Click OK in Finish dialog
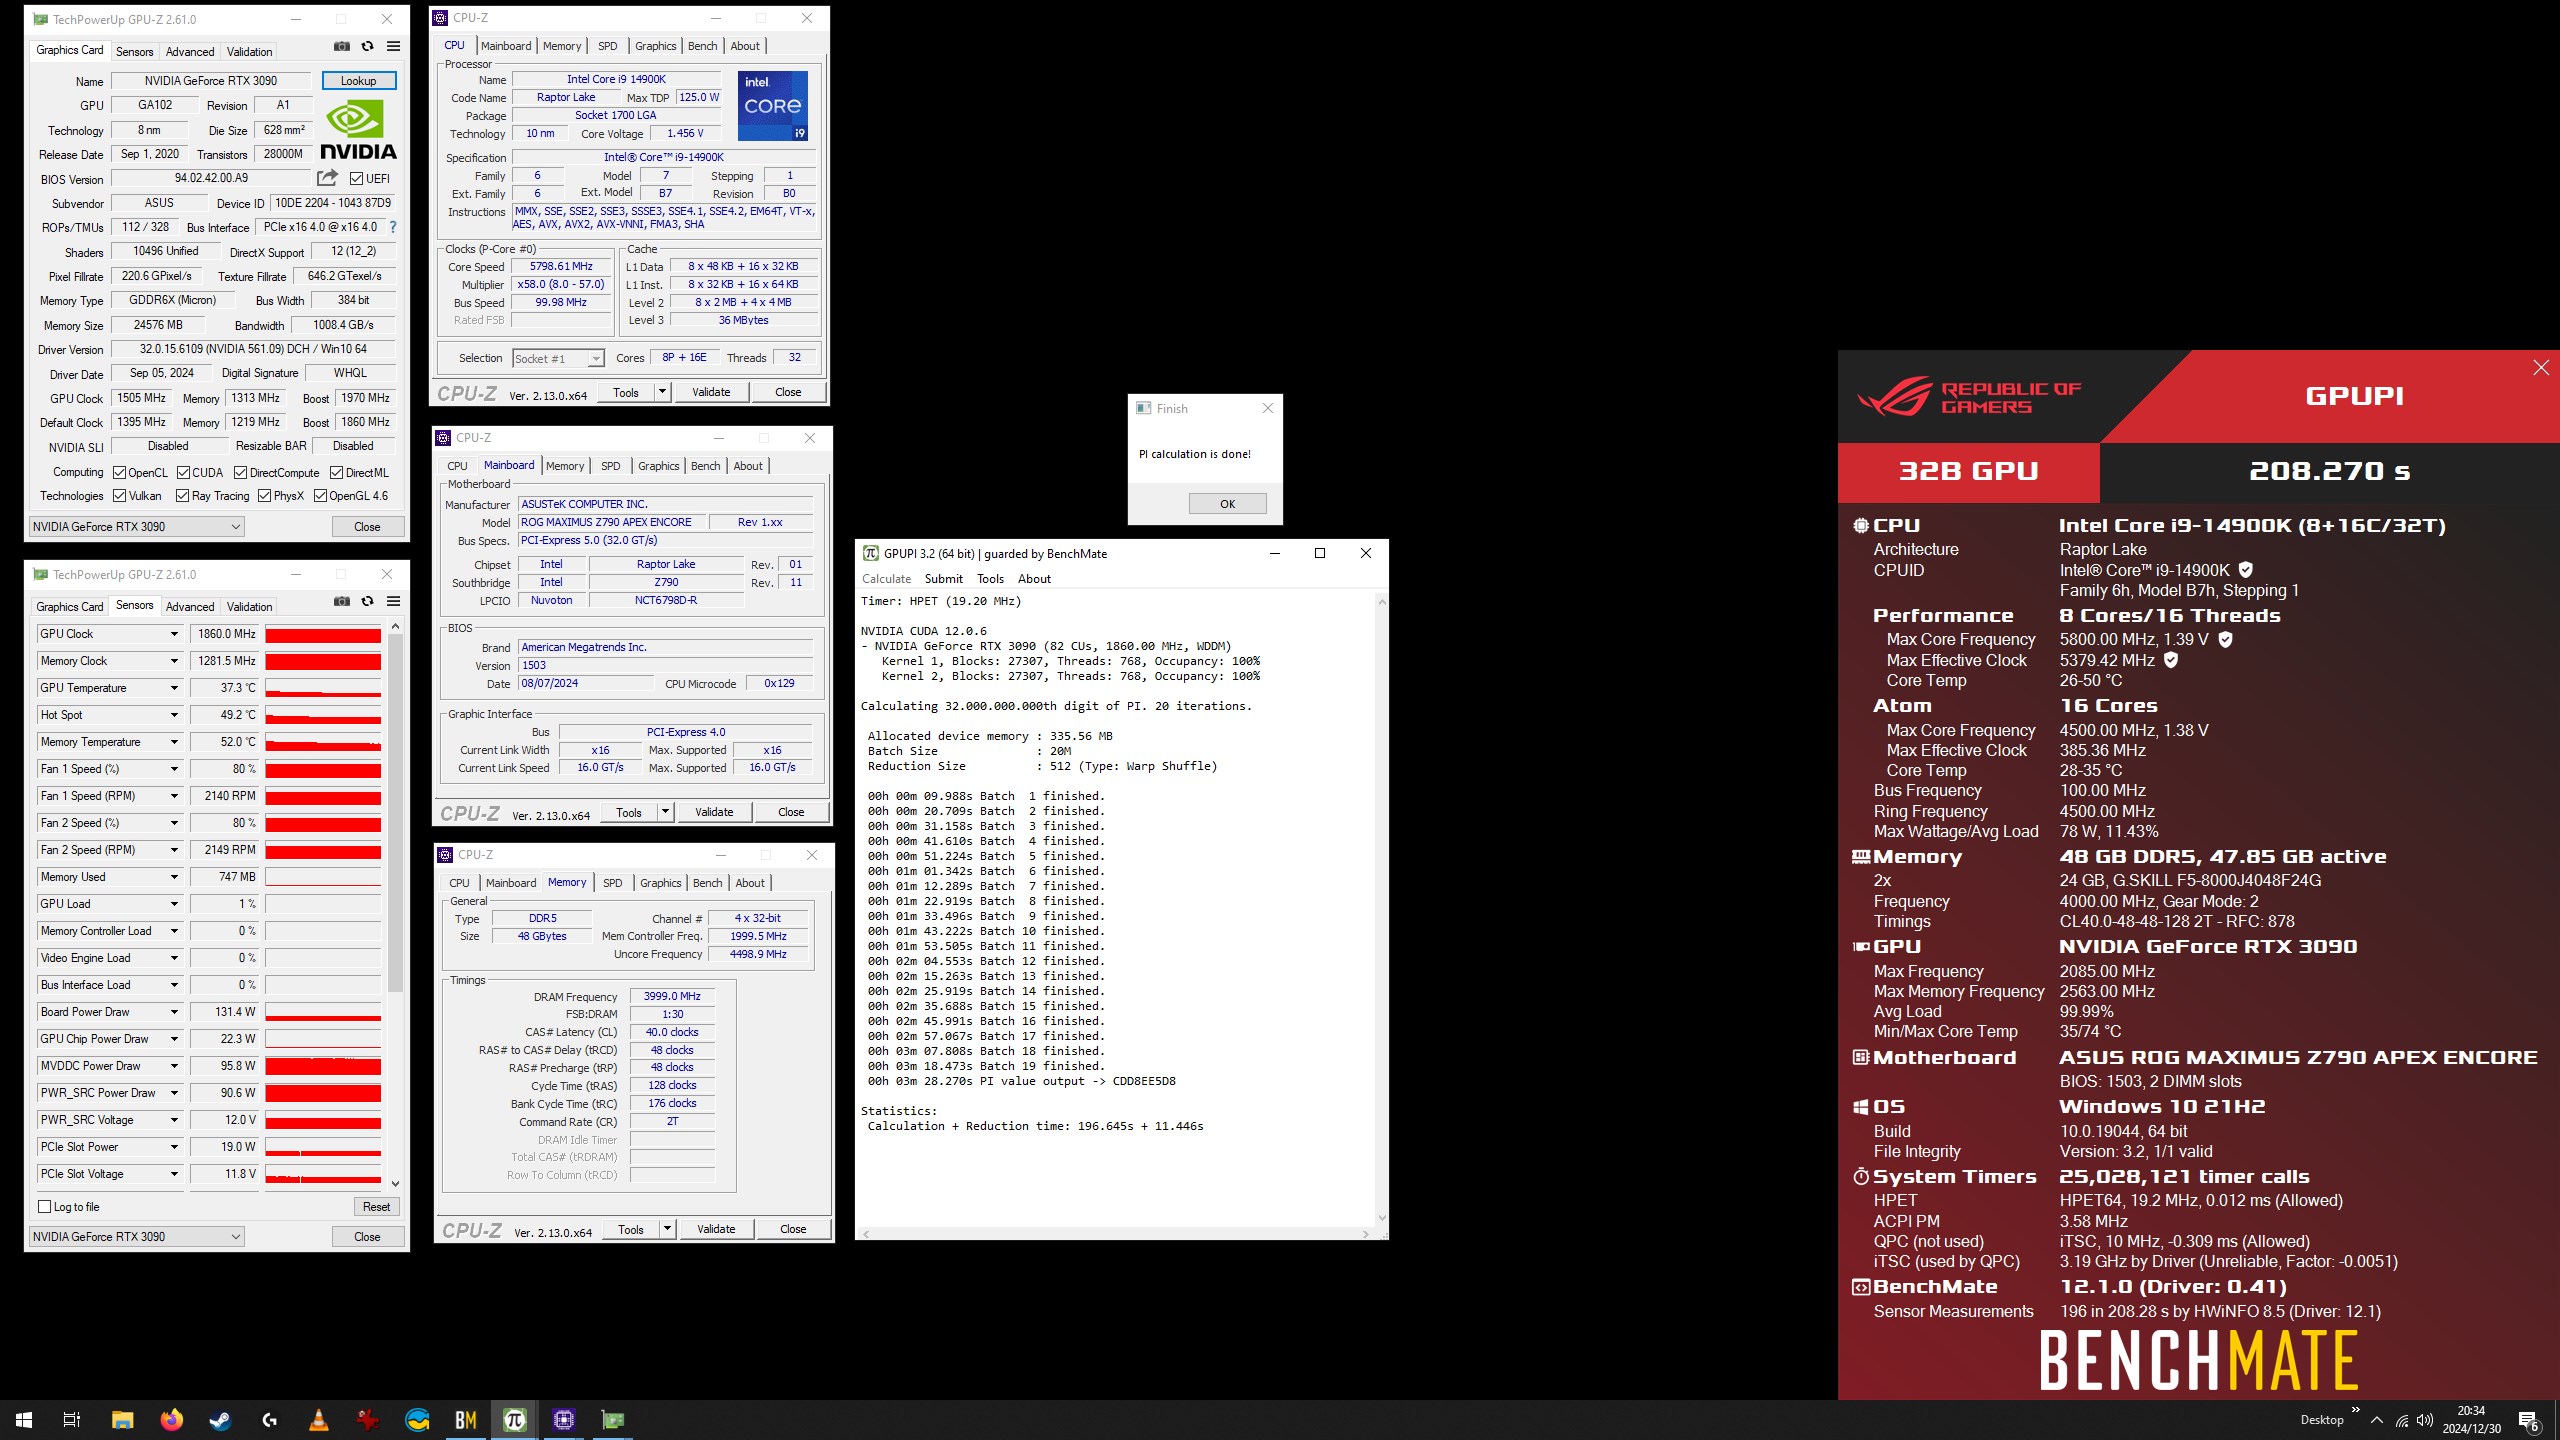Screen dimensions: 2560x1440 click(1227, 504)
